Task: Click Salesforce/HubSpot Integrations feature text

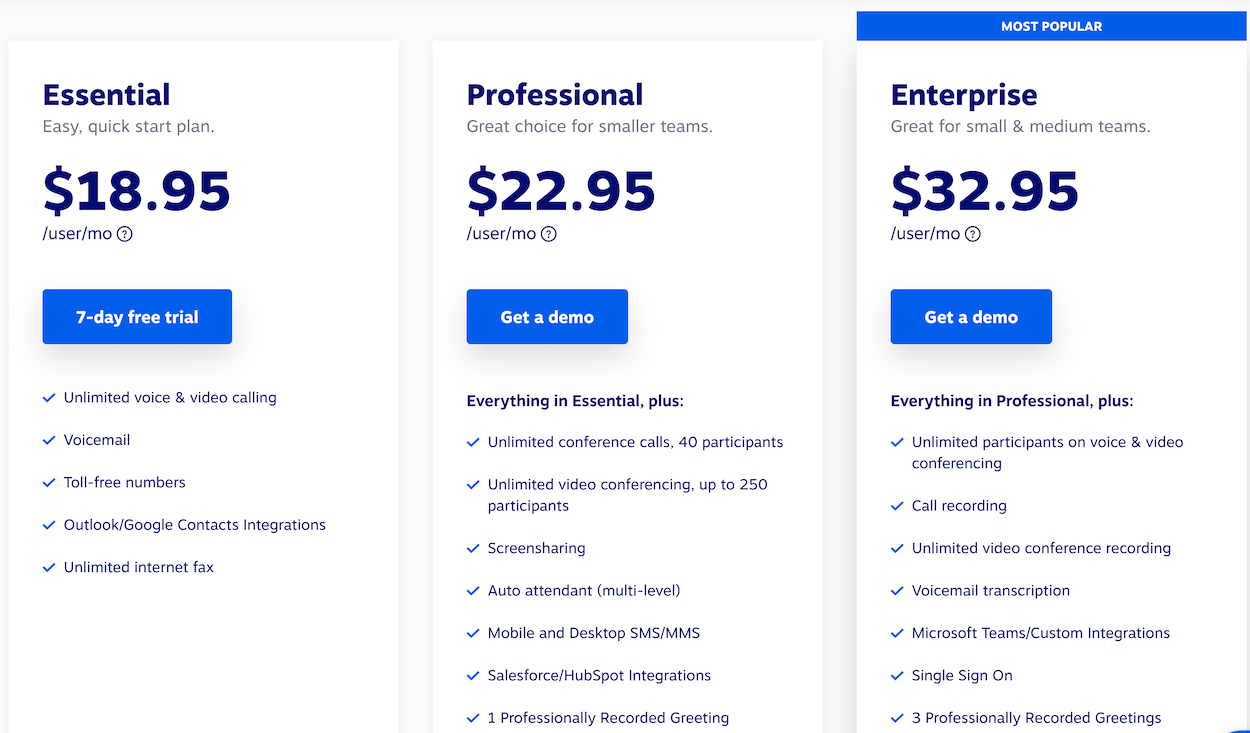Action: coord(599,675)
